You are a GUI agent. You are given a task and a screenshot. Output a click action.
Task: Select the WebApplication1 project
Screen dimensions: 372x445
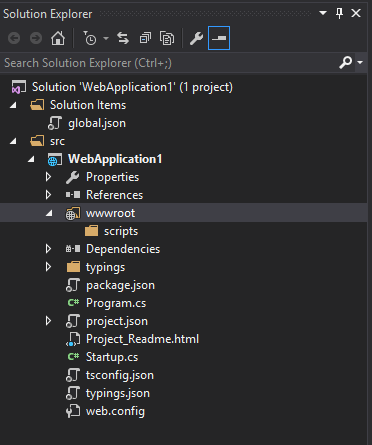[x=115, y=159]
